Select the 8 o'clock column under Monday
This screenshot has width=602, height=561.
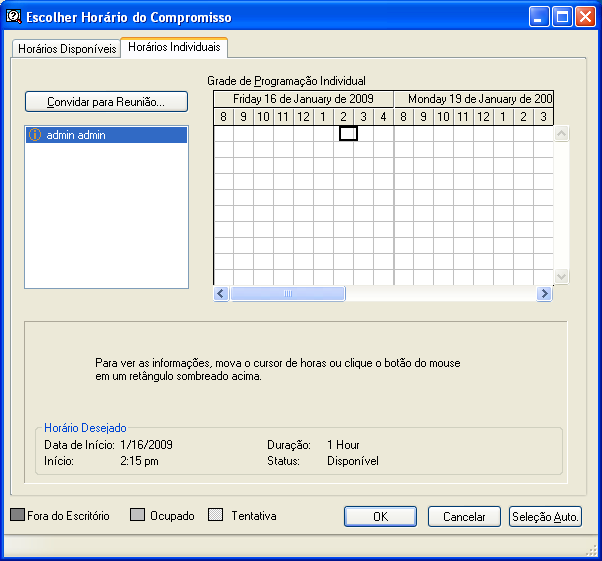[x=404, y=116]
